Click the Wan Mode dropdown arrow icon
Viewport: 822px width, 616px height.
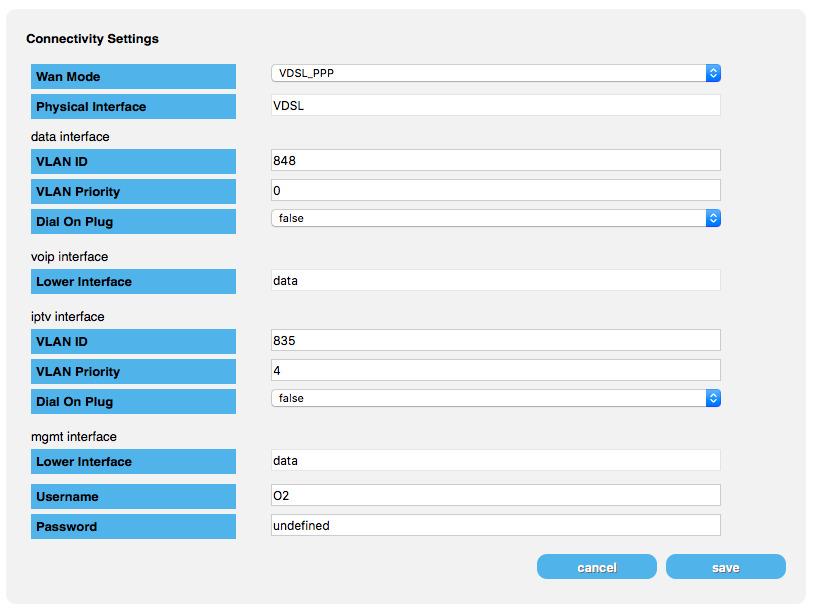(x=713, y=73)
